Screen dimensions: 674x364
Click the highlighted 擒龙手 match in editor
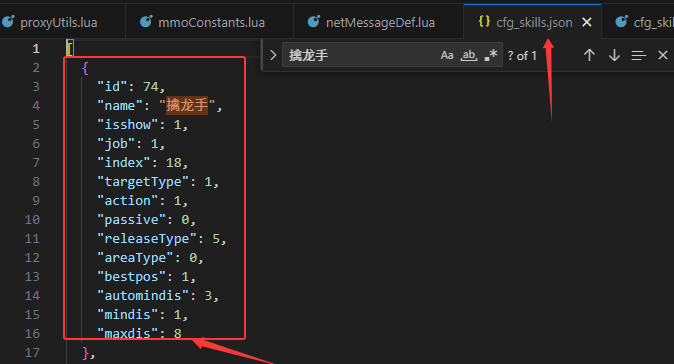(x=187, y=105)
